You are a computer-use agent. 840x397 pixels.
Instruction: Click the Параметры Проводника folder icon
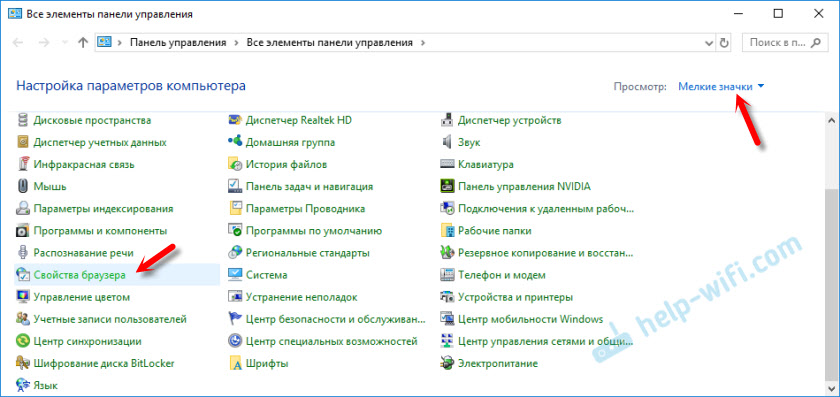pyautogui.click(x=235, y=208)
